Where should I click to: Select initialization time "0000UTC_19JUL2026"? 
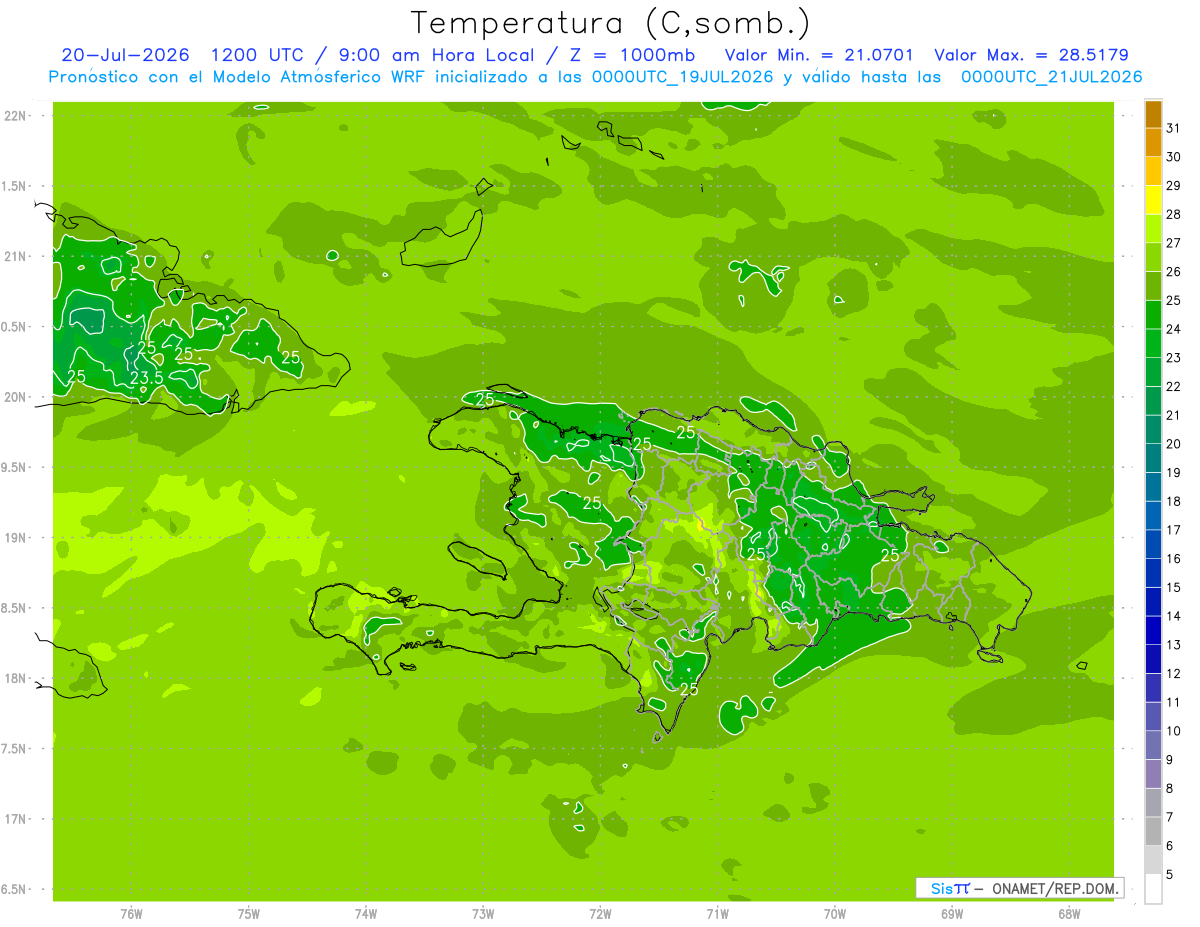[x=683, y=77]
